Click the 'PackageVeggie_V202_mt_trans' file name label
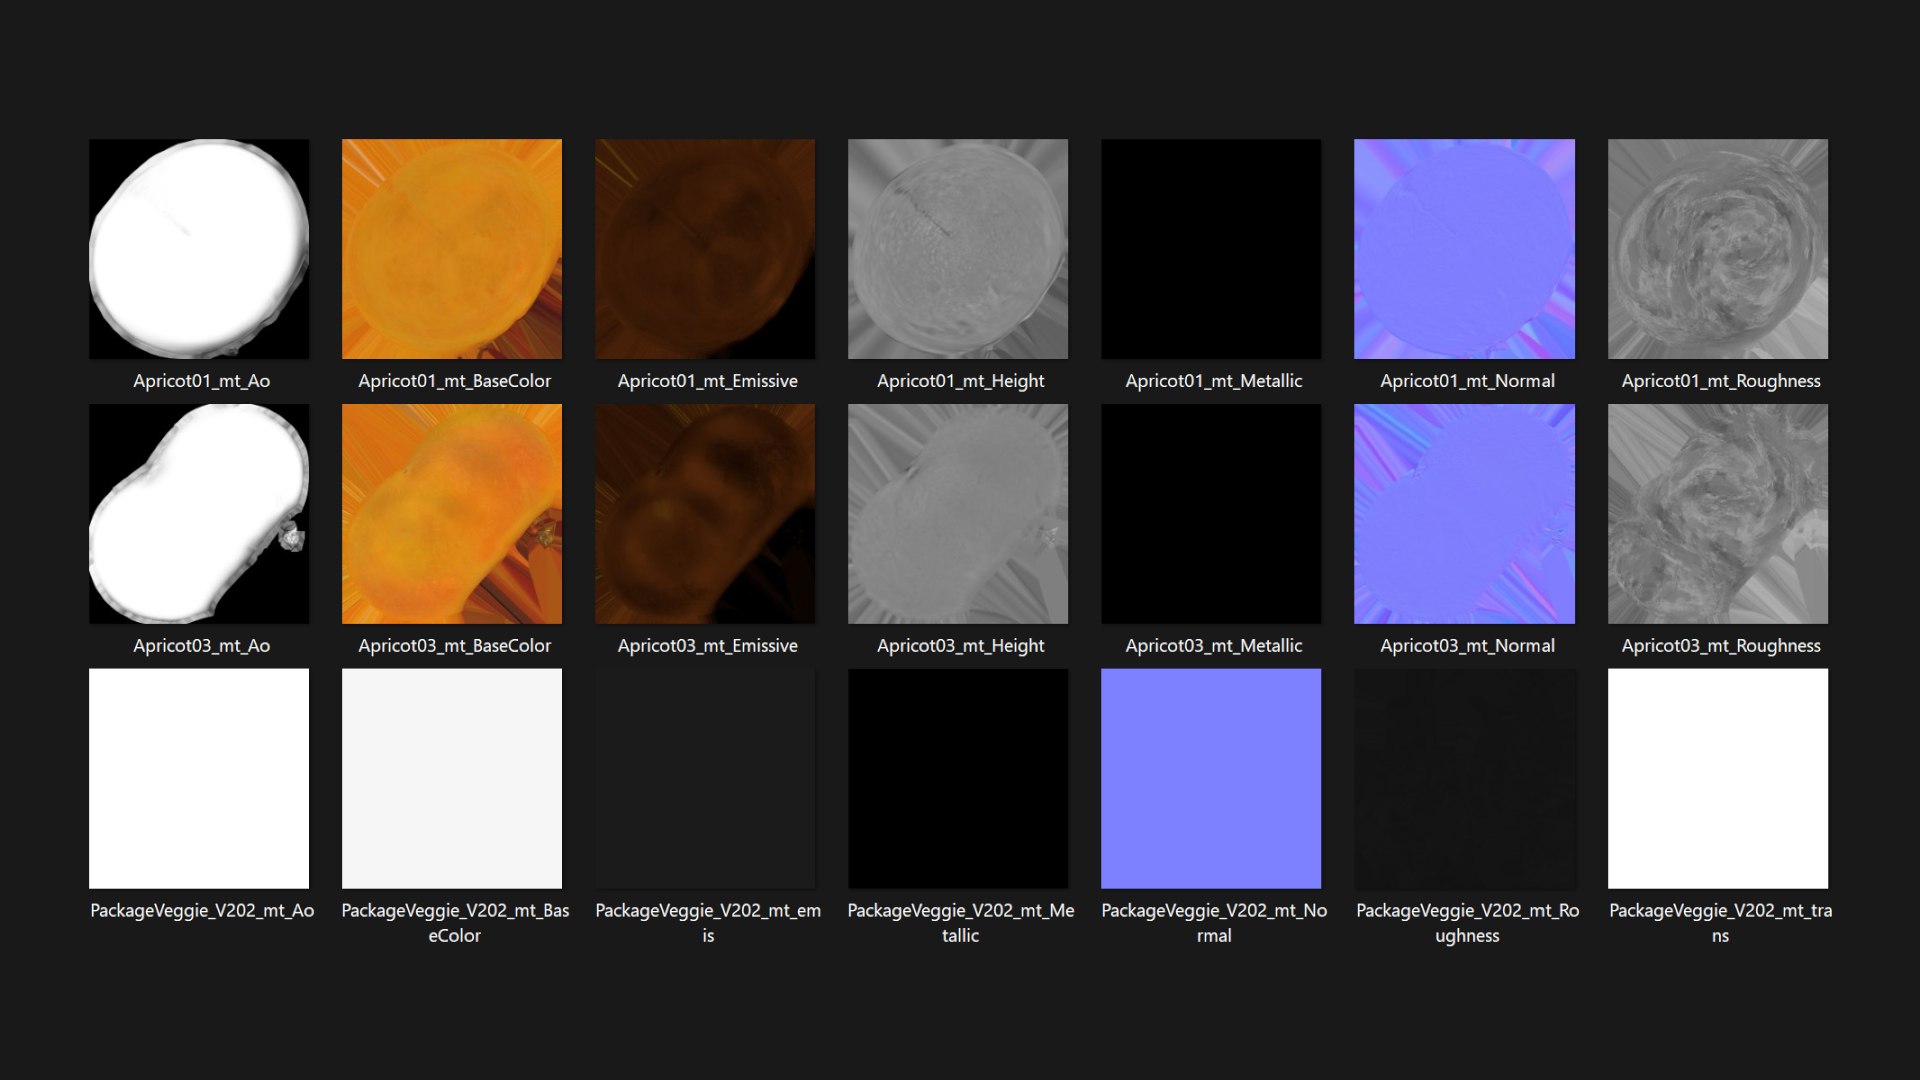1920x1080 pixels. pos(1721,923)
